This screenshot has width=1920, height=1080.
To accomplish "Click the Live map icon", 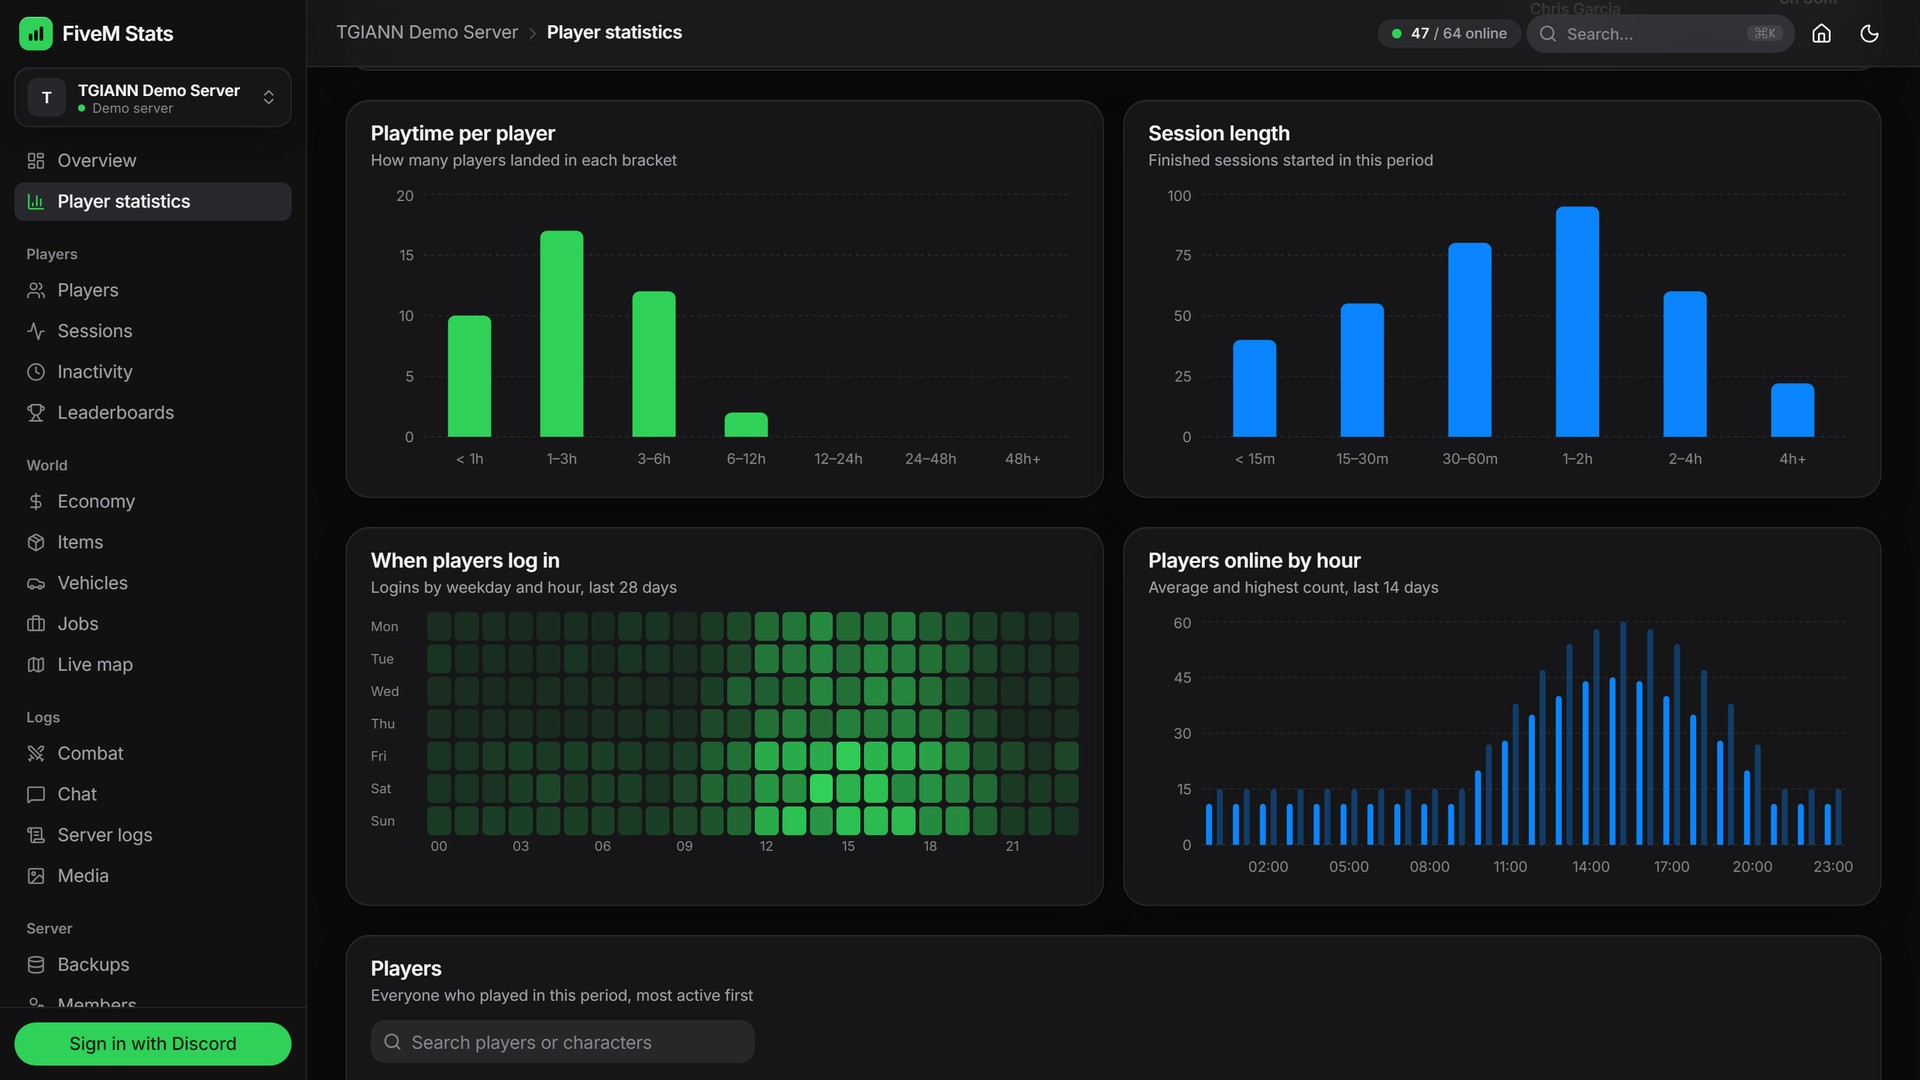I will tap(36, 664).
